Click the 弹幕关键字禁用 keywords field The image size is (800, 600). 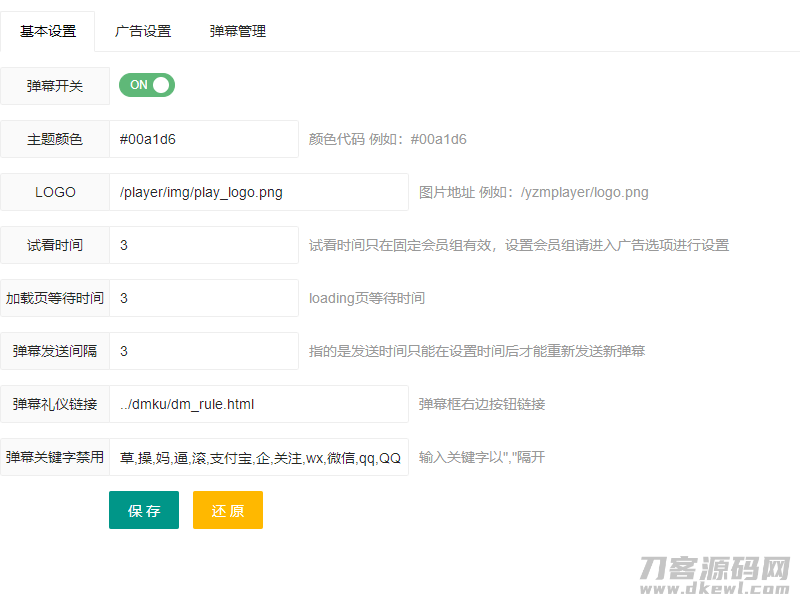pyautogui.click(x=255, y=457)
